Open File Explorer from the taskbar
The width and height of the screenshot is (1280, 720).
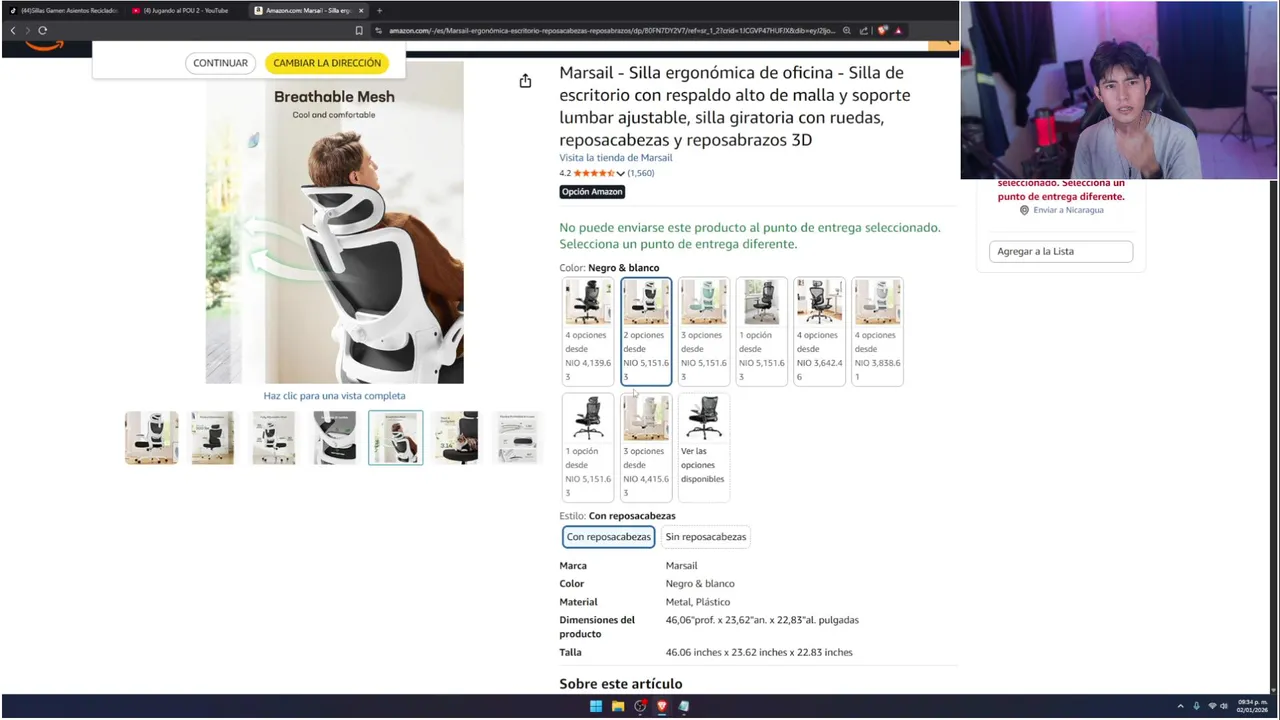[618, 706]
